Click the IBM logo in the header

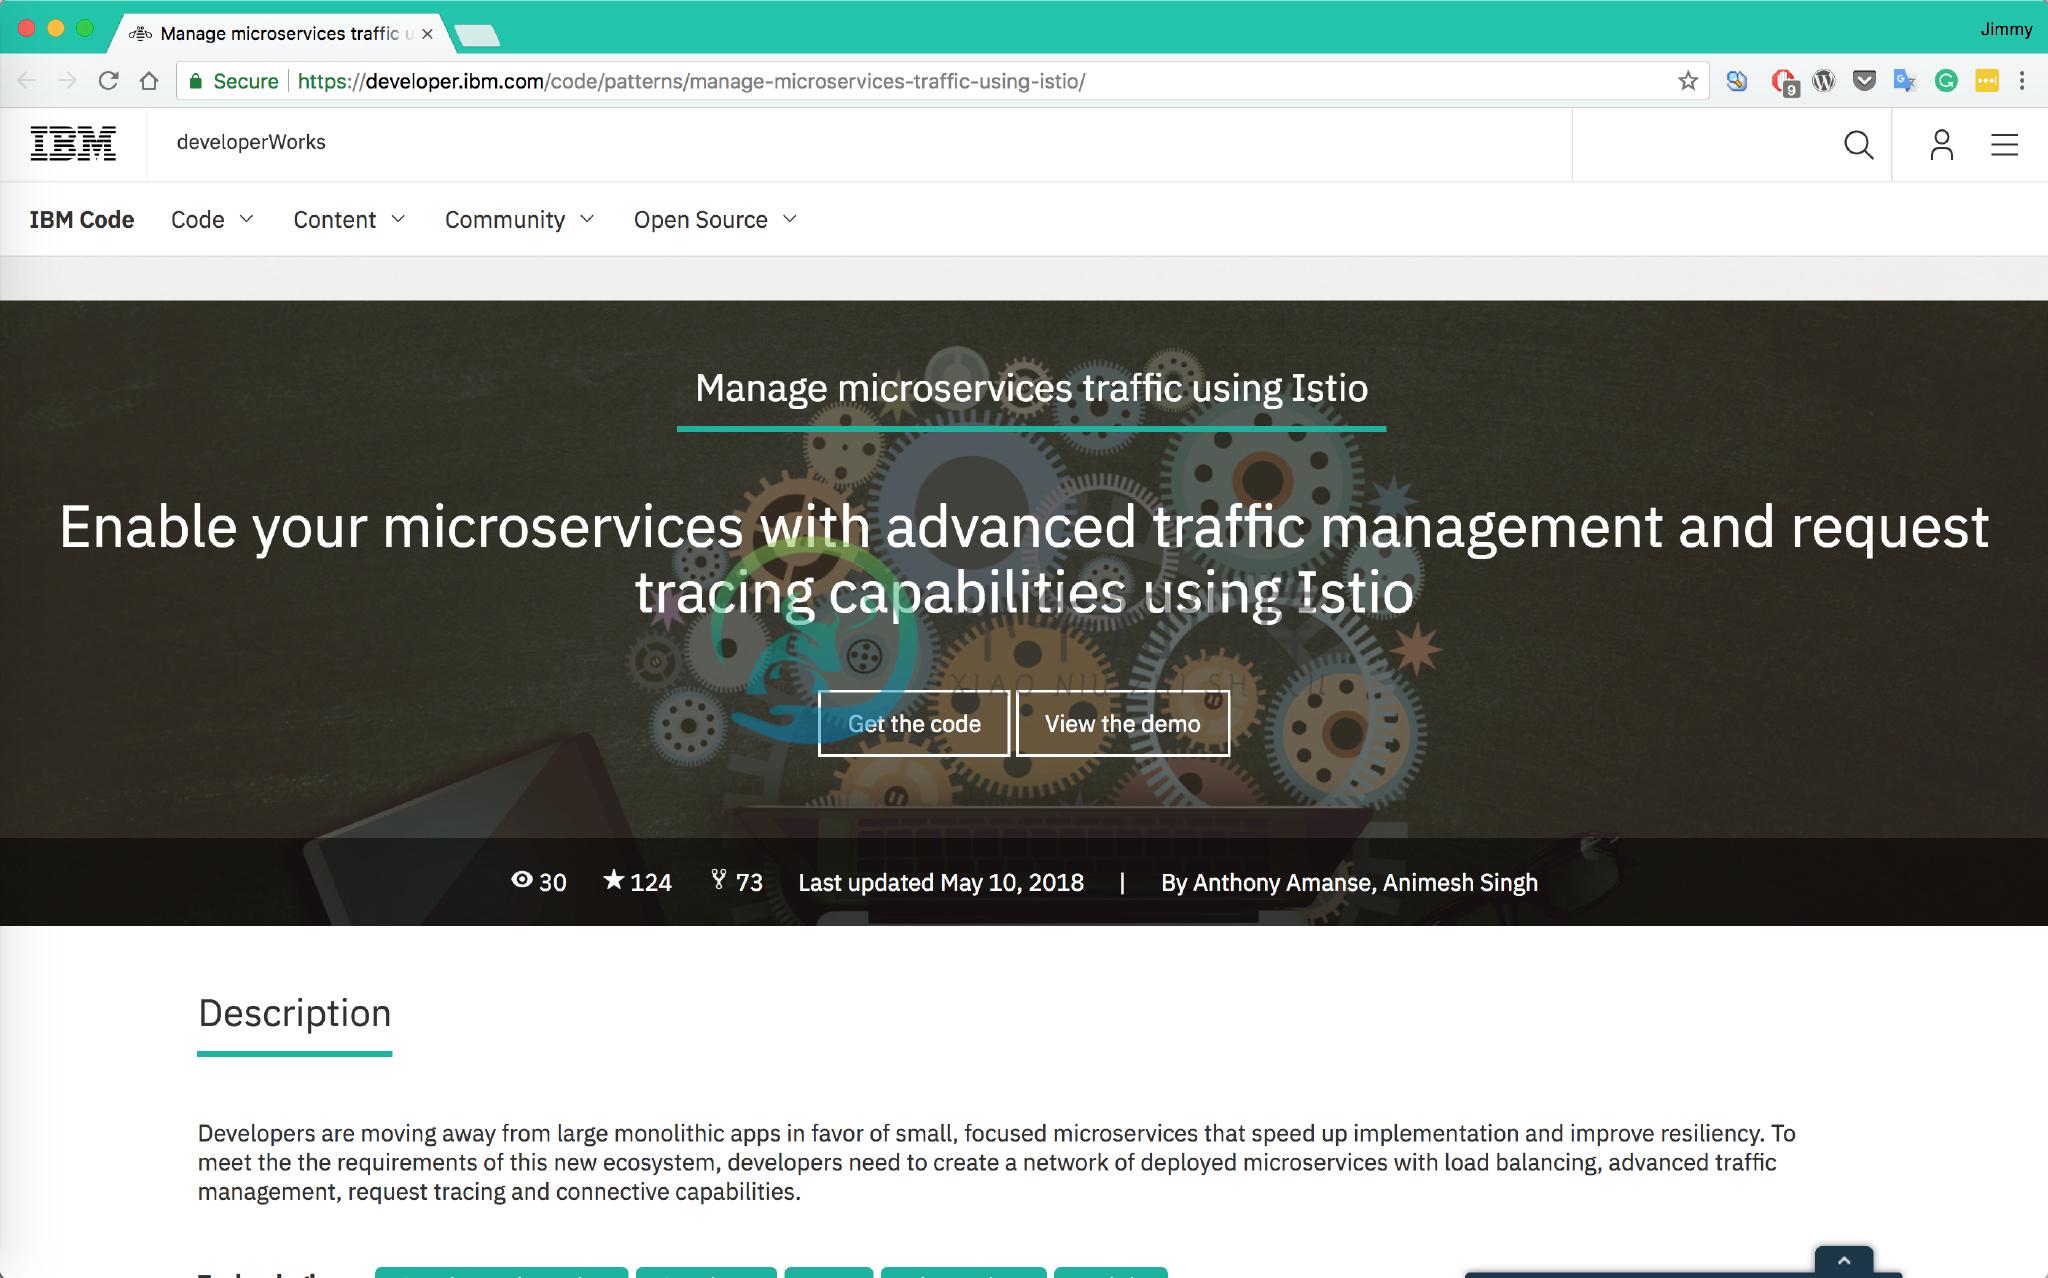(74, 141)
